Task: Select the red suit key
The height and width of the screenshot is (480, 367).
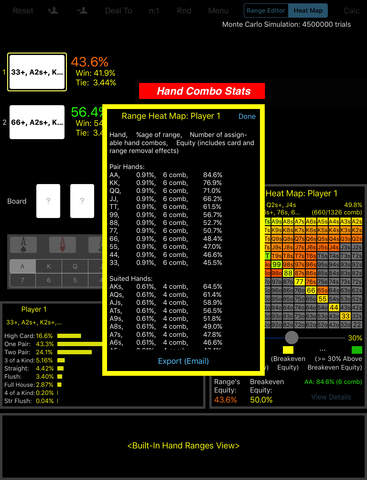Action: (x=62, y=244)
